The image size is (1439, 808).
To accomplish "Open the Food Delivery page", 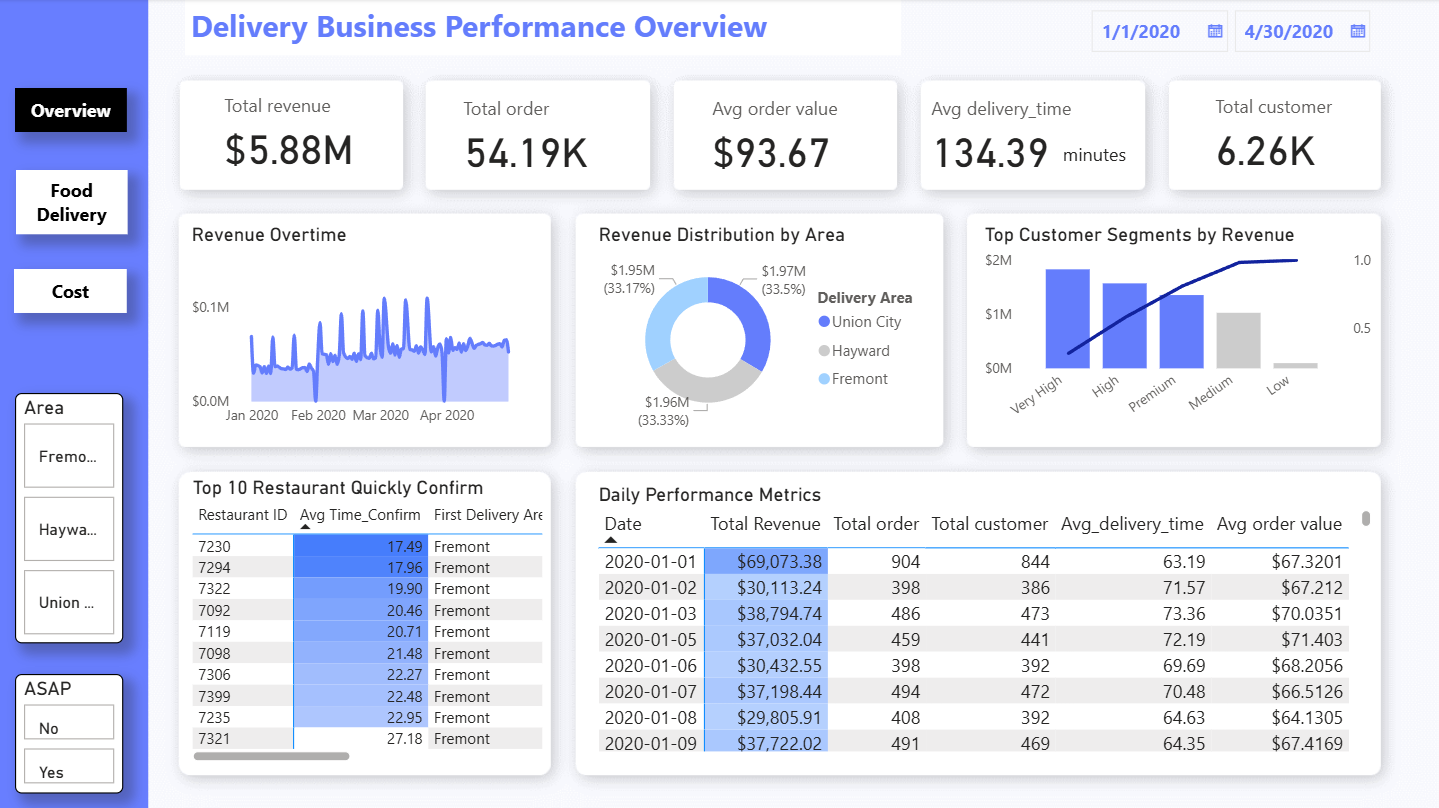I will (71, 202).
